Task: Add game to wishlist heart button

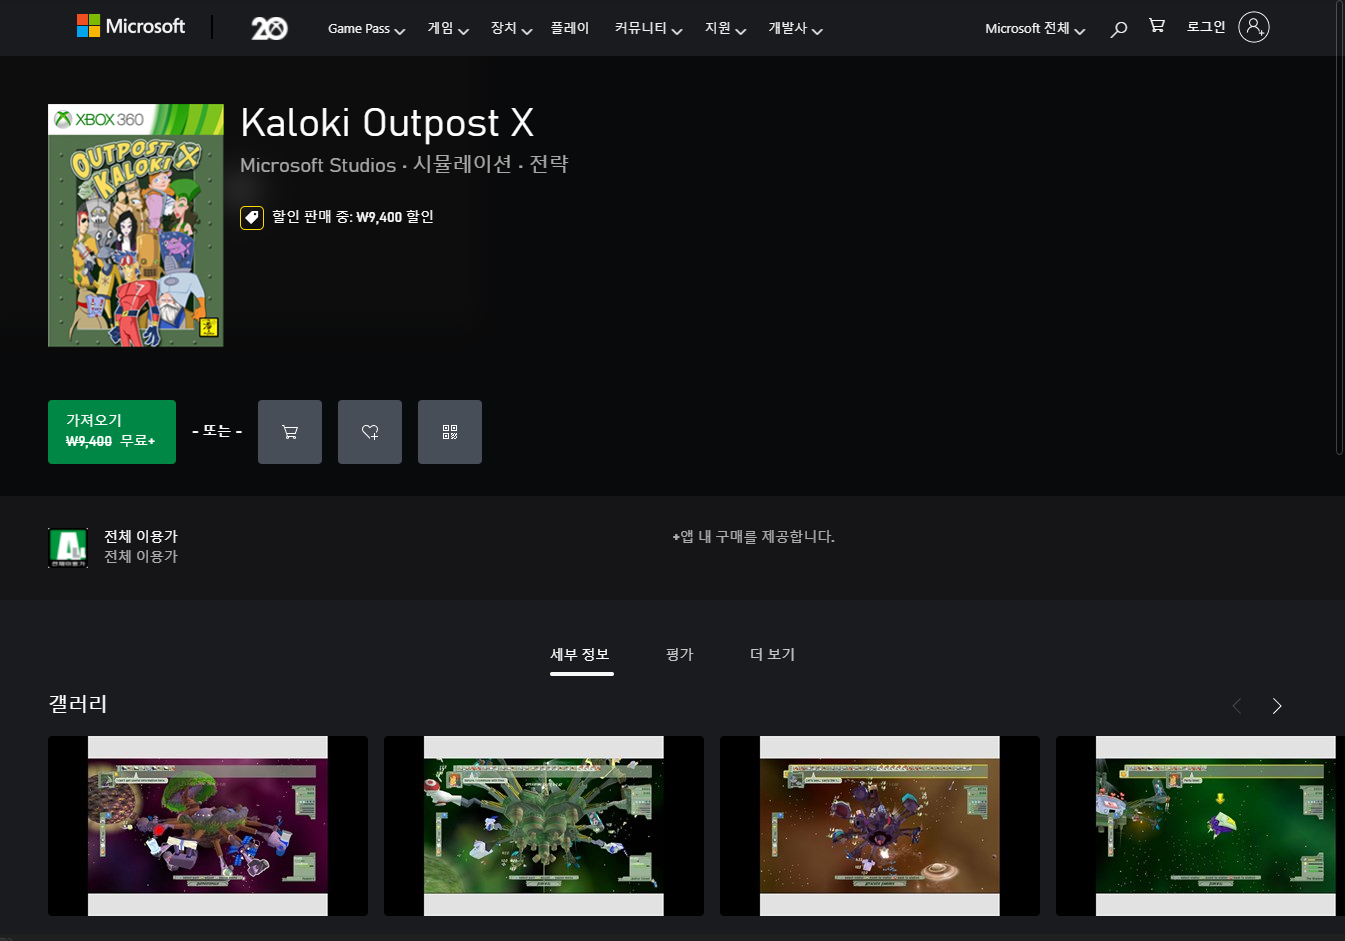Action: point(370,432)
